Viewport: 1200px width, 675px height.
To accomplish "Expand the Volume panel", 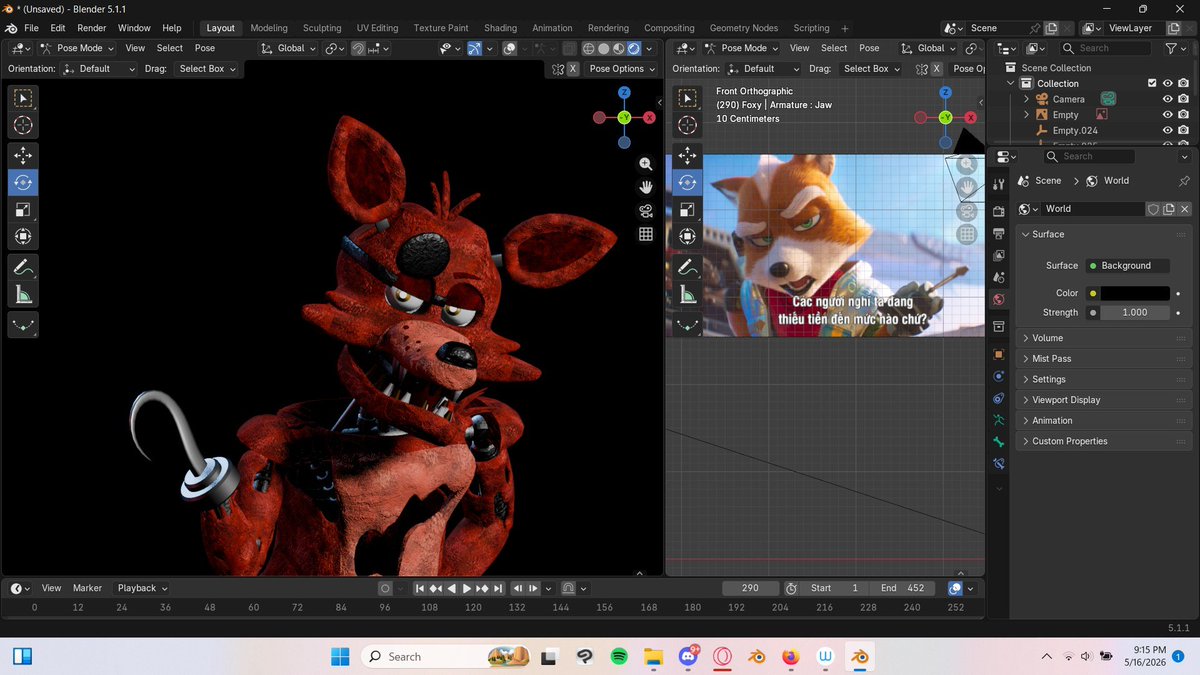I will pyautogui.click(x=1103, y=338).
